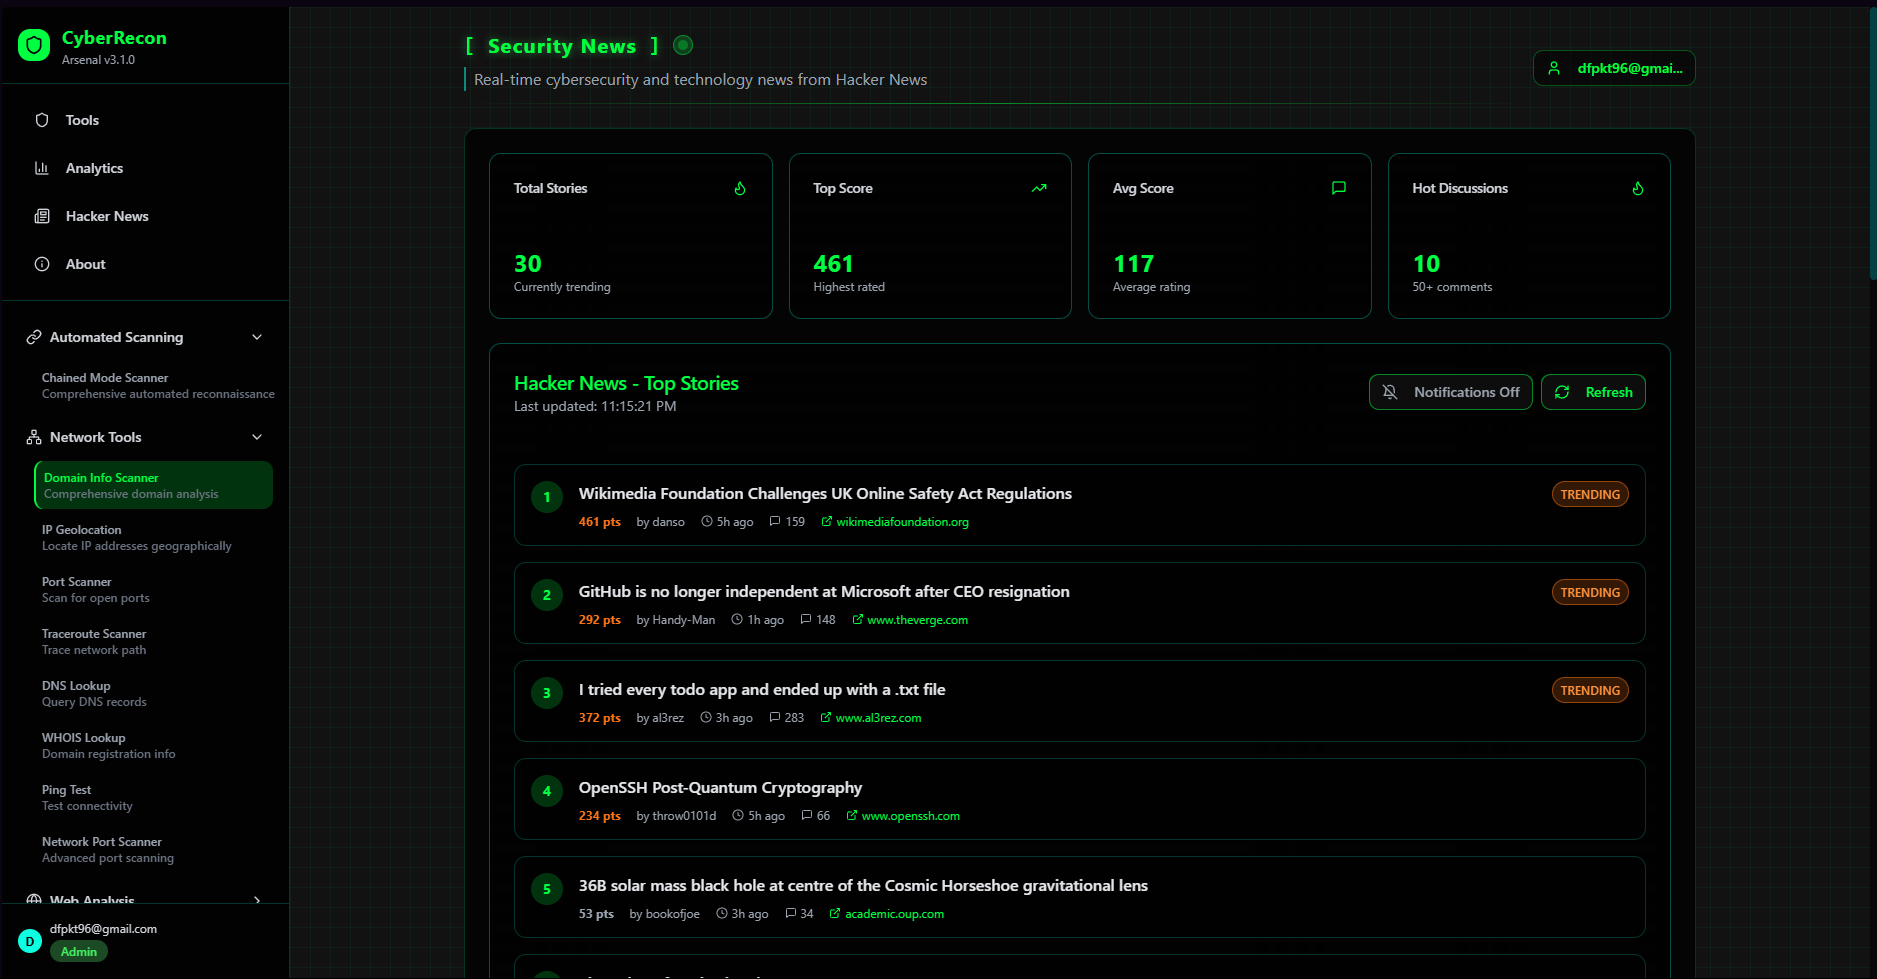Open Wikimedia Foundation Challenges story
The width and height of the screenshot is (1877, 979).
coord(825,493)
